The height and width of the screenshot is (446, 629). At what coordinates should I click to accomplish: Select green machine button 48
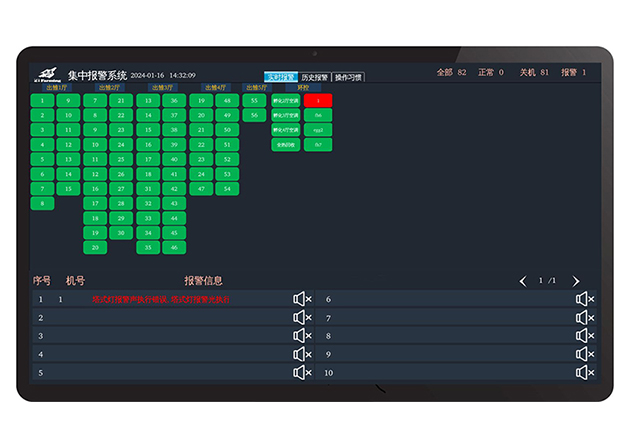click(x=227, y=101)
